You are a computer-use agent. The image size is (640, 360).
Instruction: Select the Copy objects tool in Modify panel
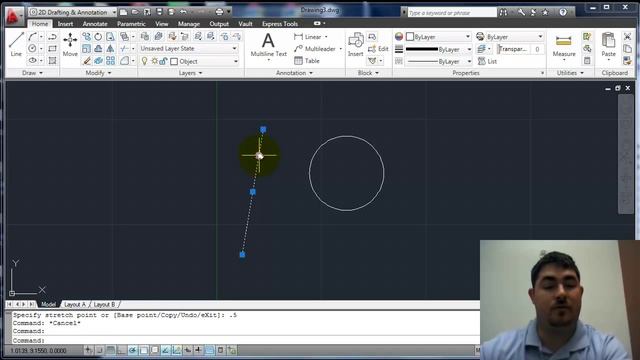coord(86,37)
